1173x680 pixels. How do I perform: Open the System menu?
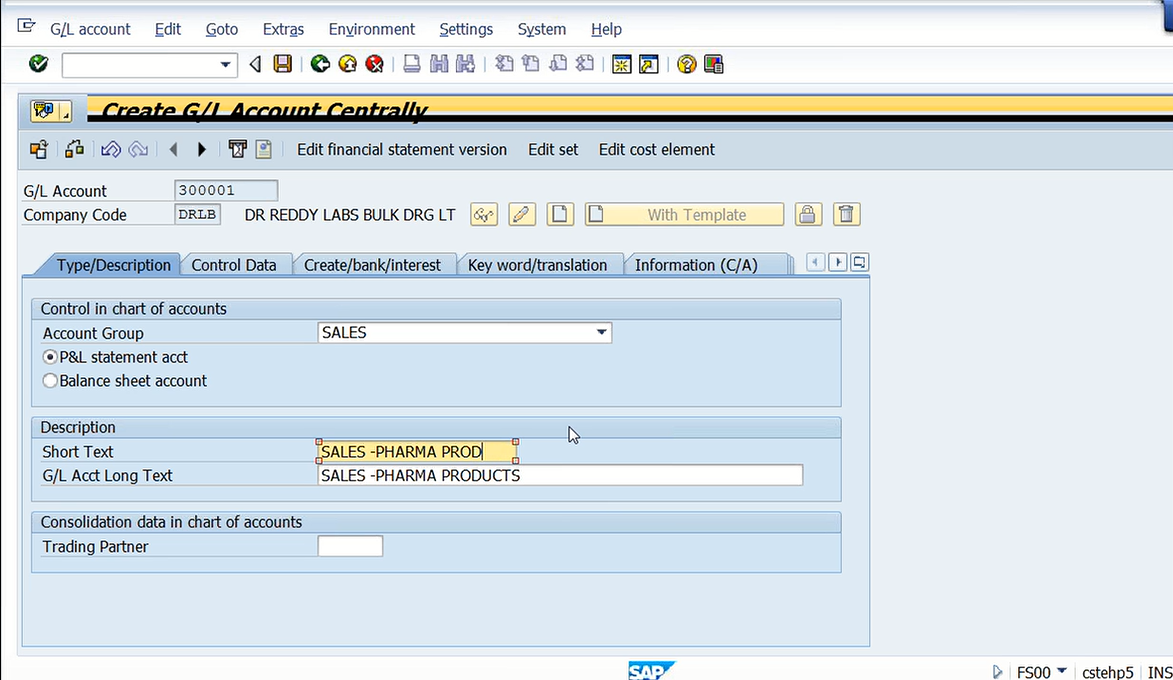click(x=542, y=29)
